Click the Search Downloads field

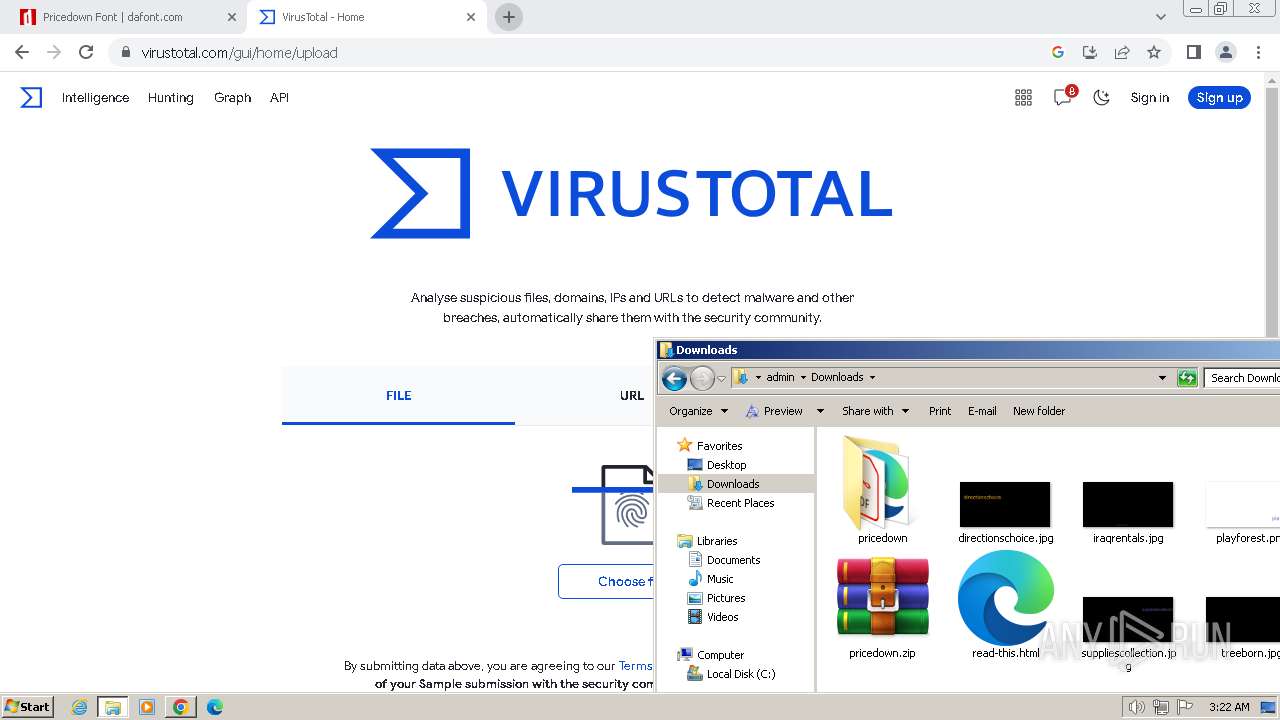[1242, 378]
